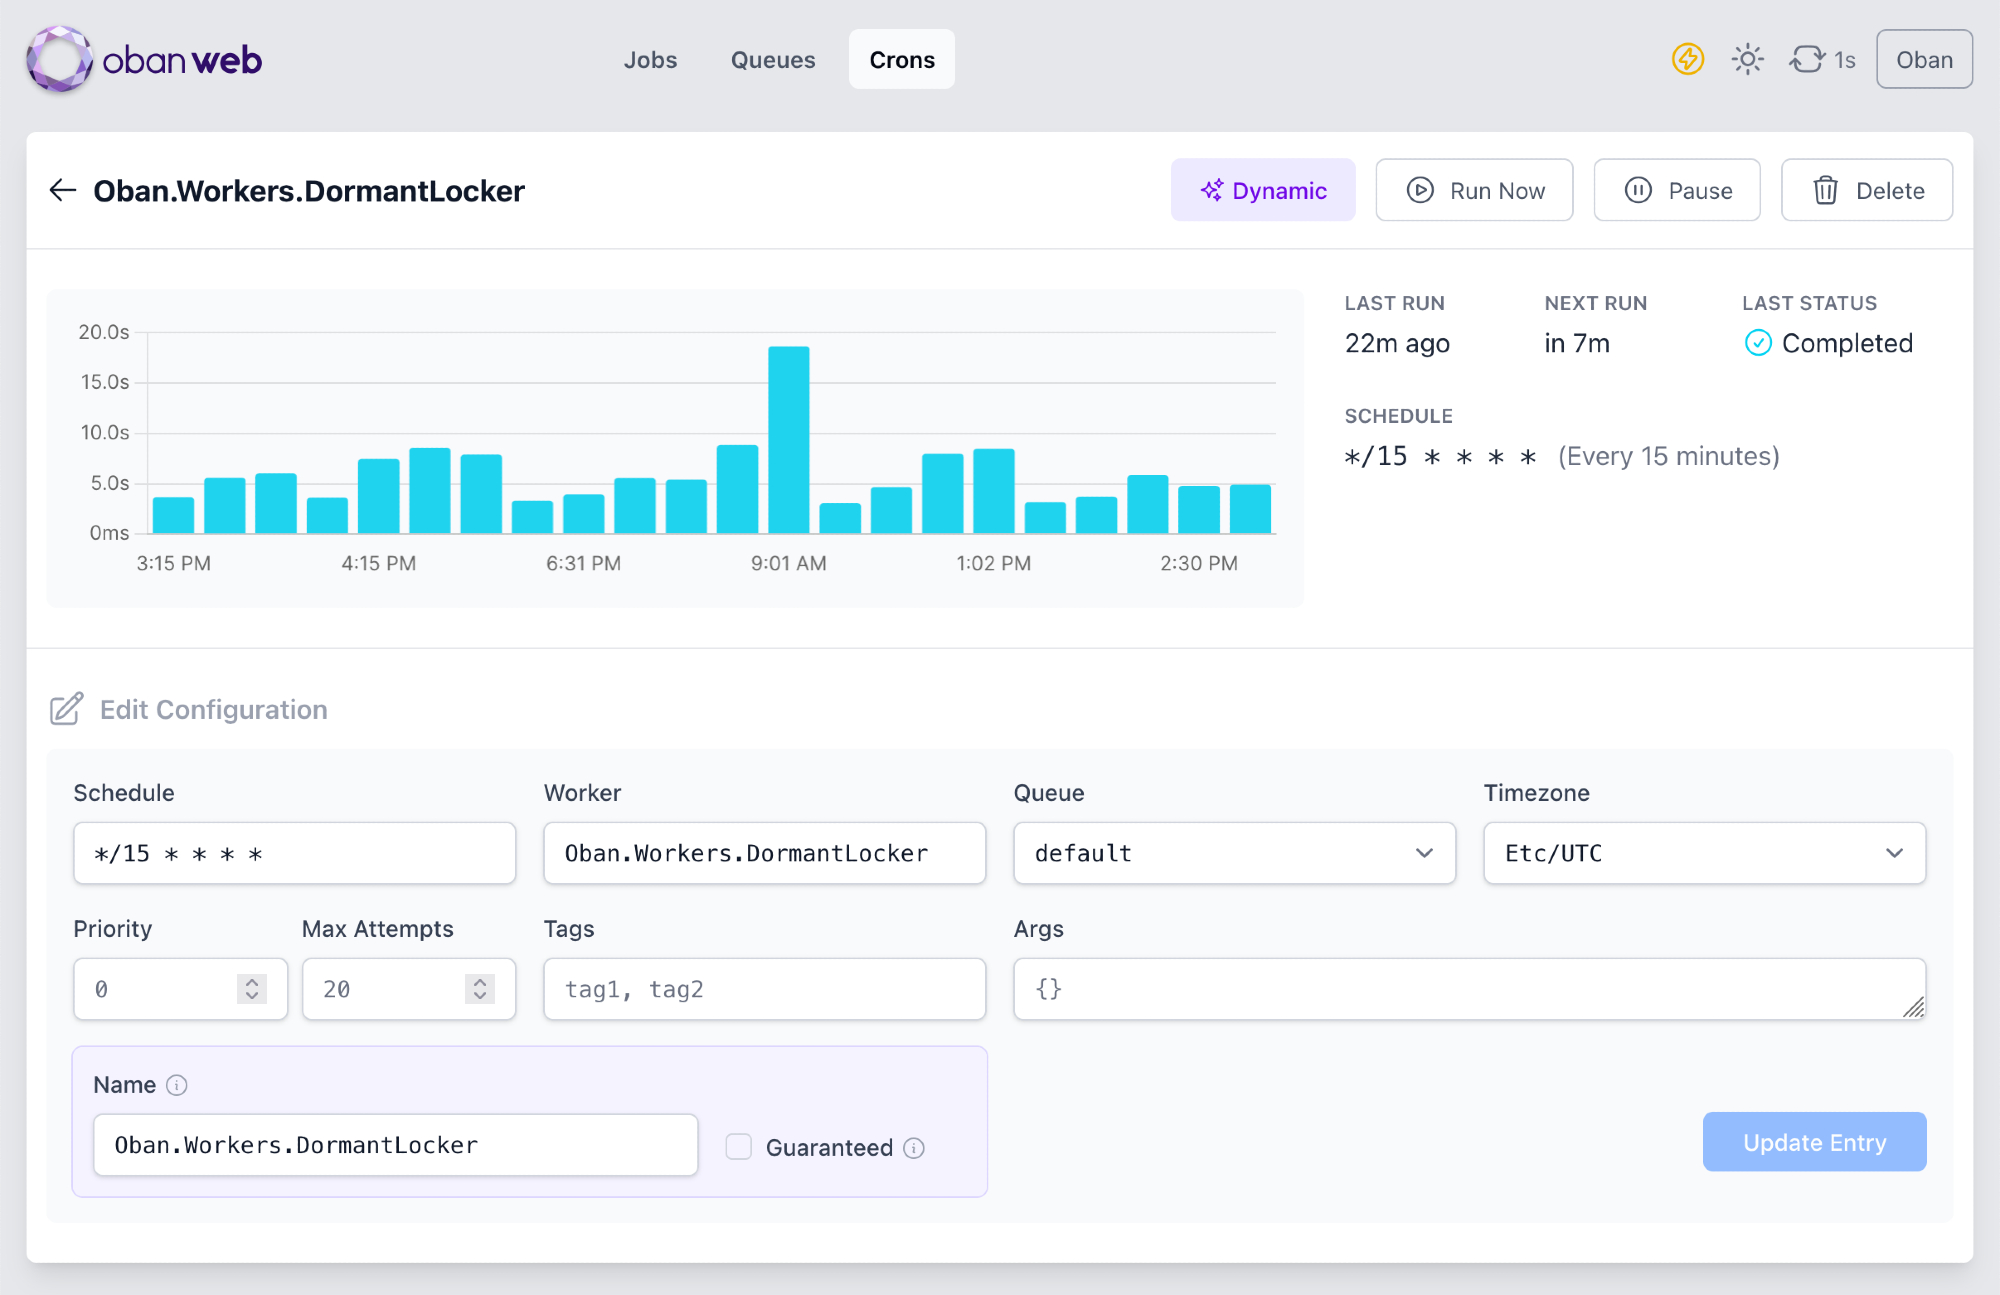The height and width of the screenshot is (1295, 2000).
Task: Toggle the sun theme icon
Action: (1747, 59)
